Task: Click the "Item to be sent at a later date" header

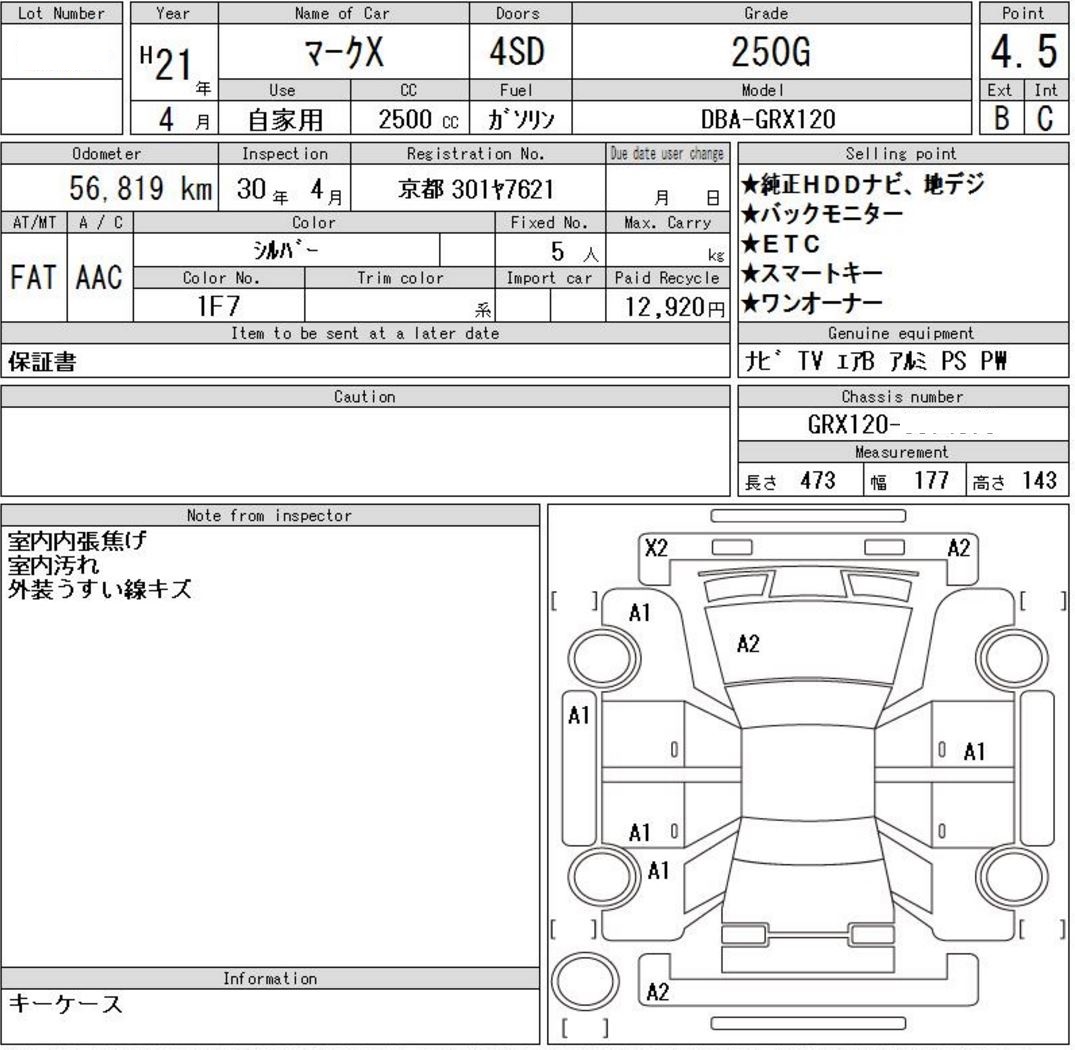Action: 365,333
